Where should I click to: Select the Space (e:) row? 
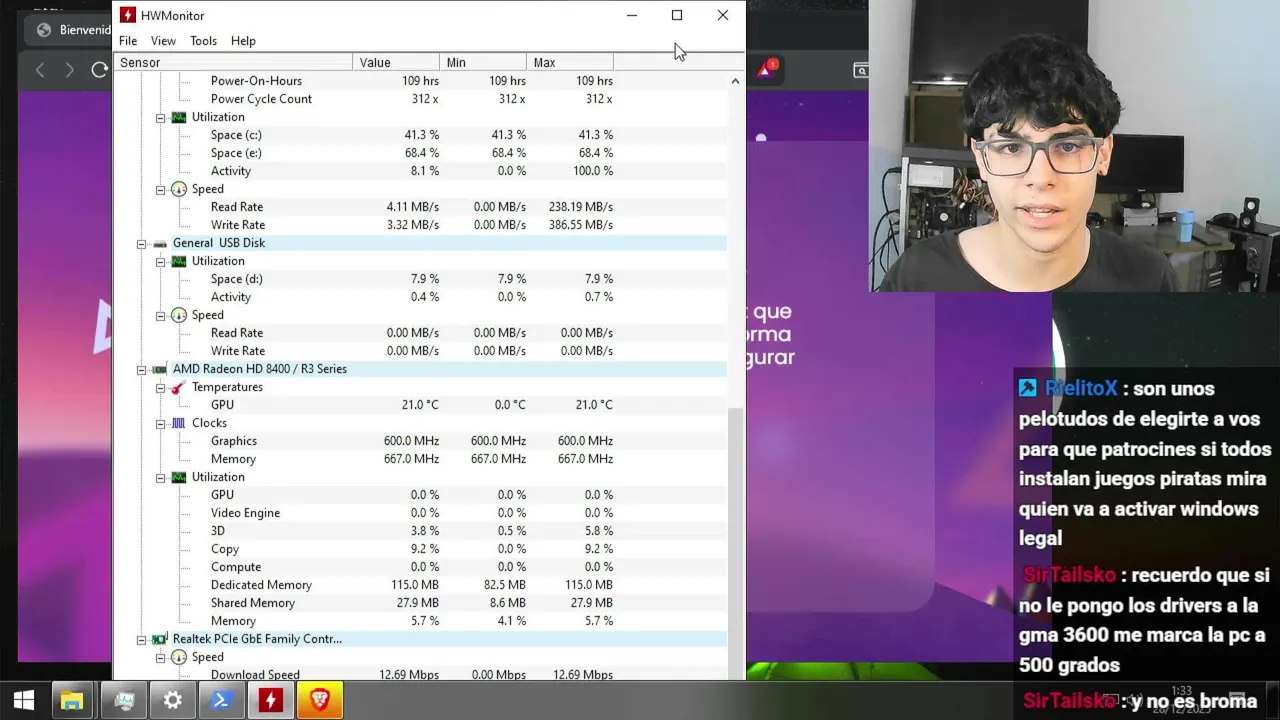coord(420,153)
